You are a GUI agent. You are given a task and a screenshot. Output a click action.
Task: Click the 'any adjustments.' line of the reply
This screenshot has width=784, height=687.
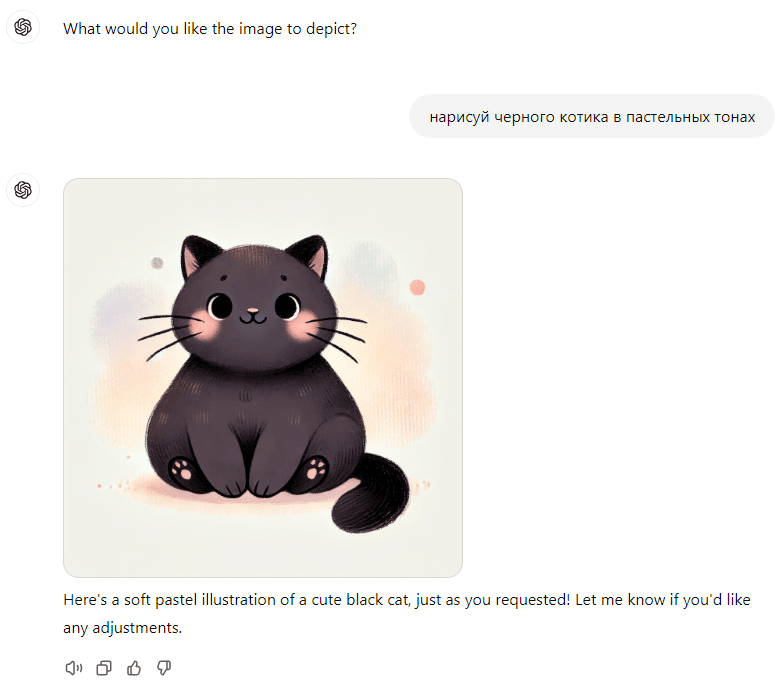pos(122,628)
